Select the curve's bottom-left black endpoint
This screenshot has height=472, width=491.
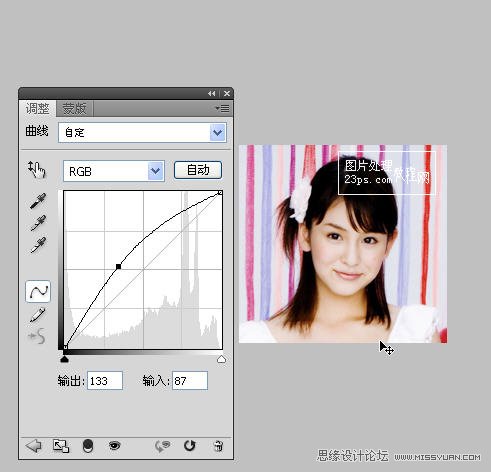tap(66, 347)
